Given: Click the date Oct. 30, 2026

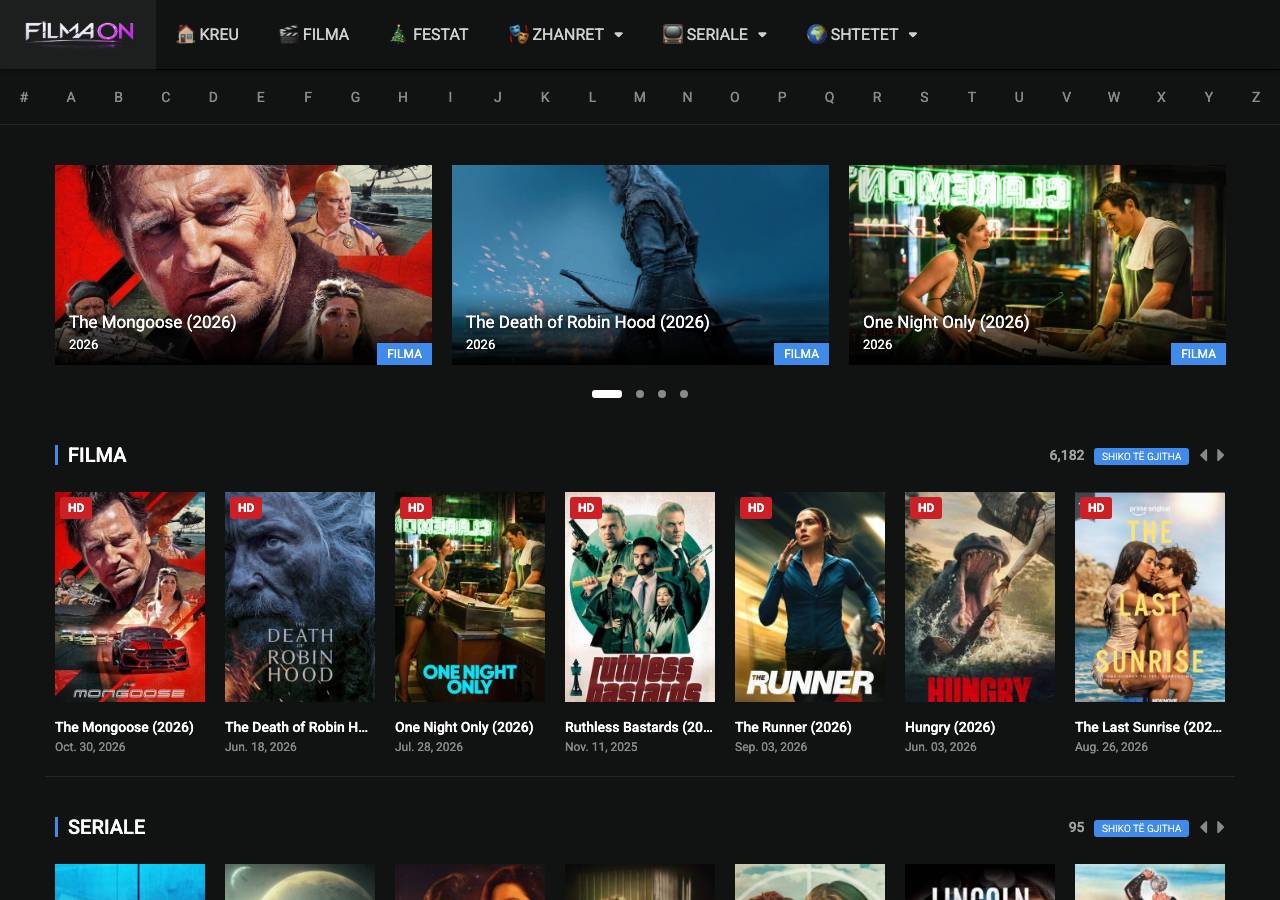Looking at the screenshot, I should [x=90, y=747].
